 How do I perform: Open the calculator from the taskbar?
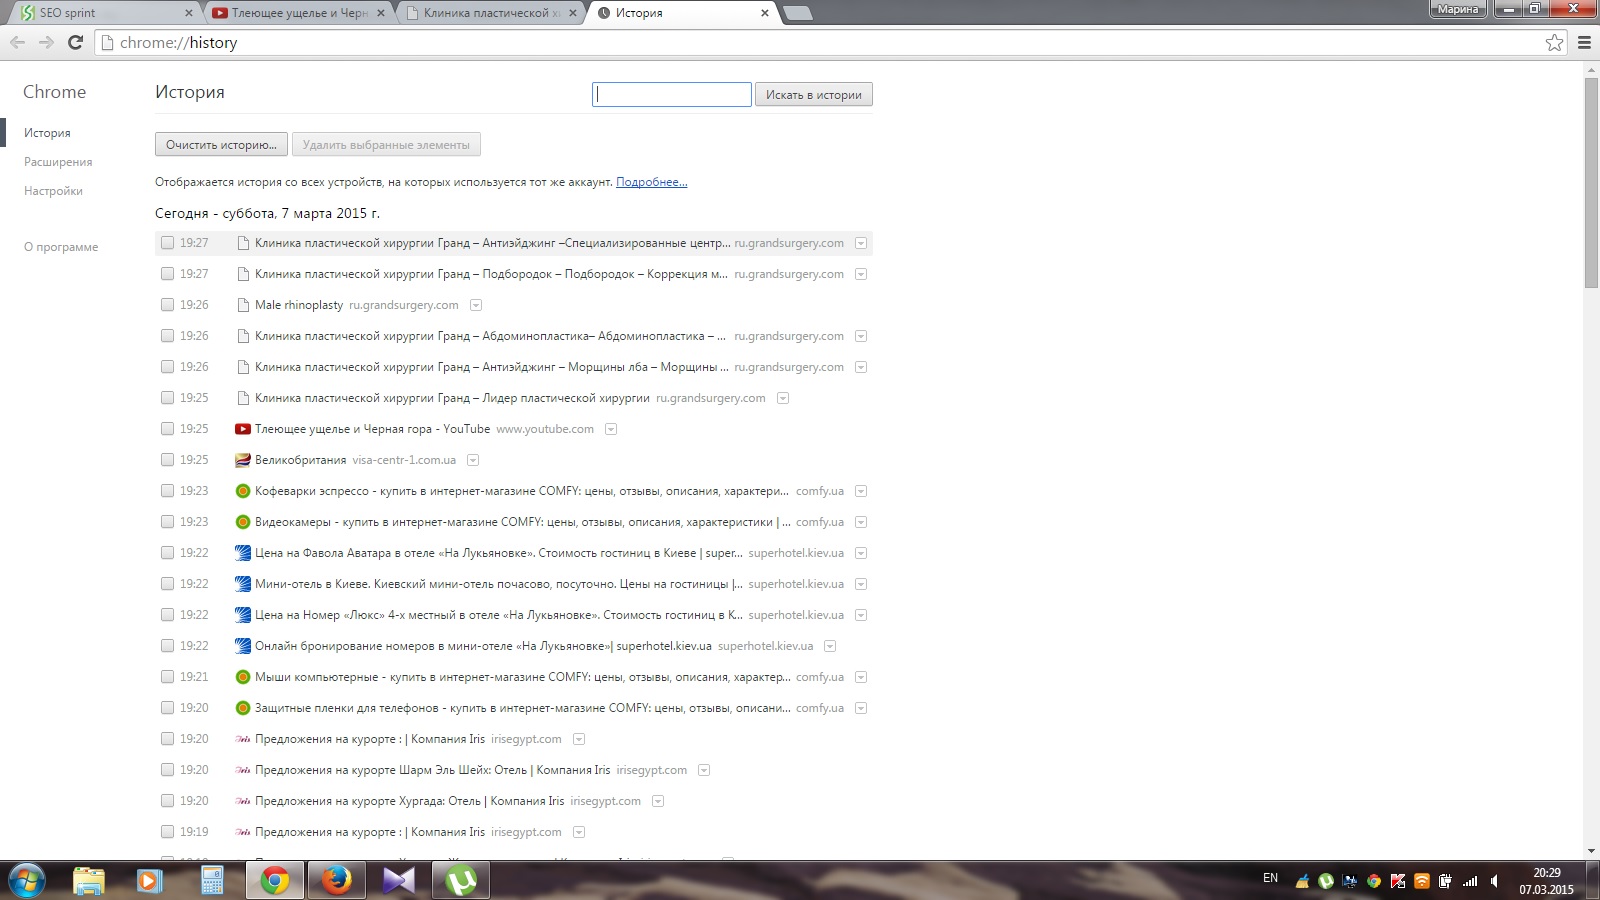(212, 880)
